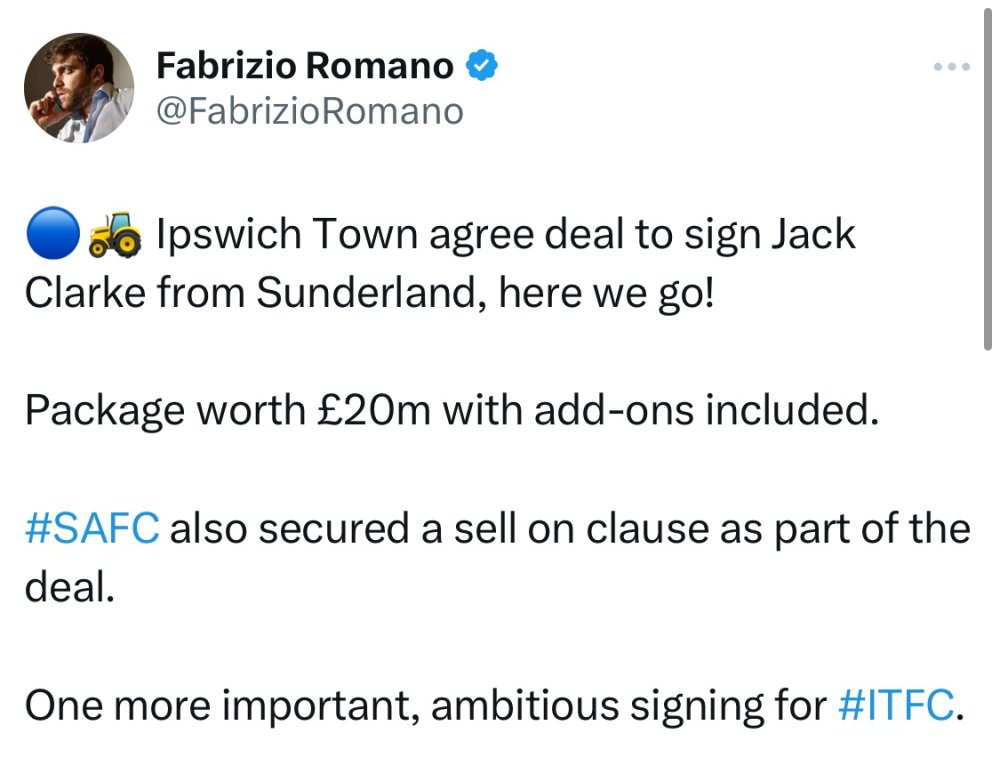Click the Fabrizio Romano display name
Viewport: 1000px width, 758px height.
(x=305, y=66)
